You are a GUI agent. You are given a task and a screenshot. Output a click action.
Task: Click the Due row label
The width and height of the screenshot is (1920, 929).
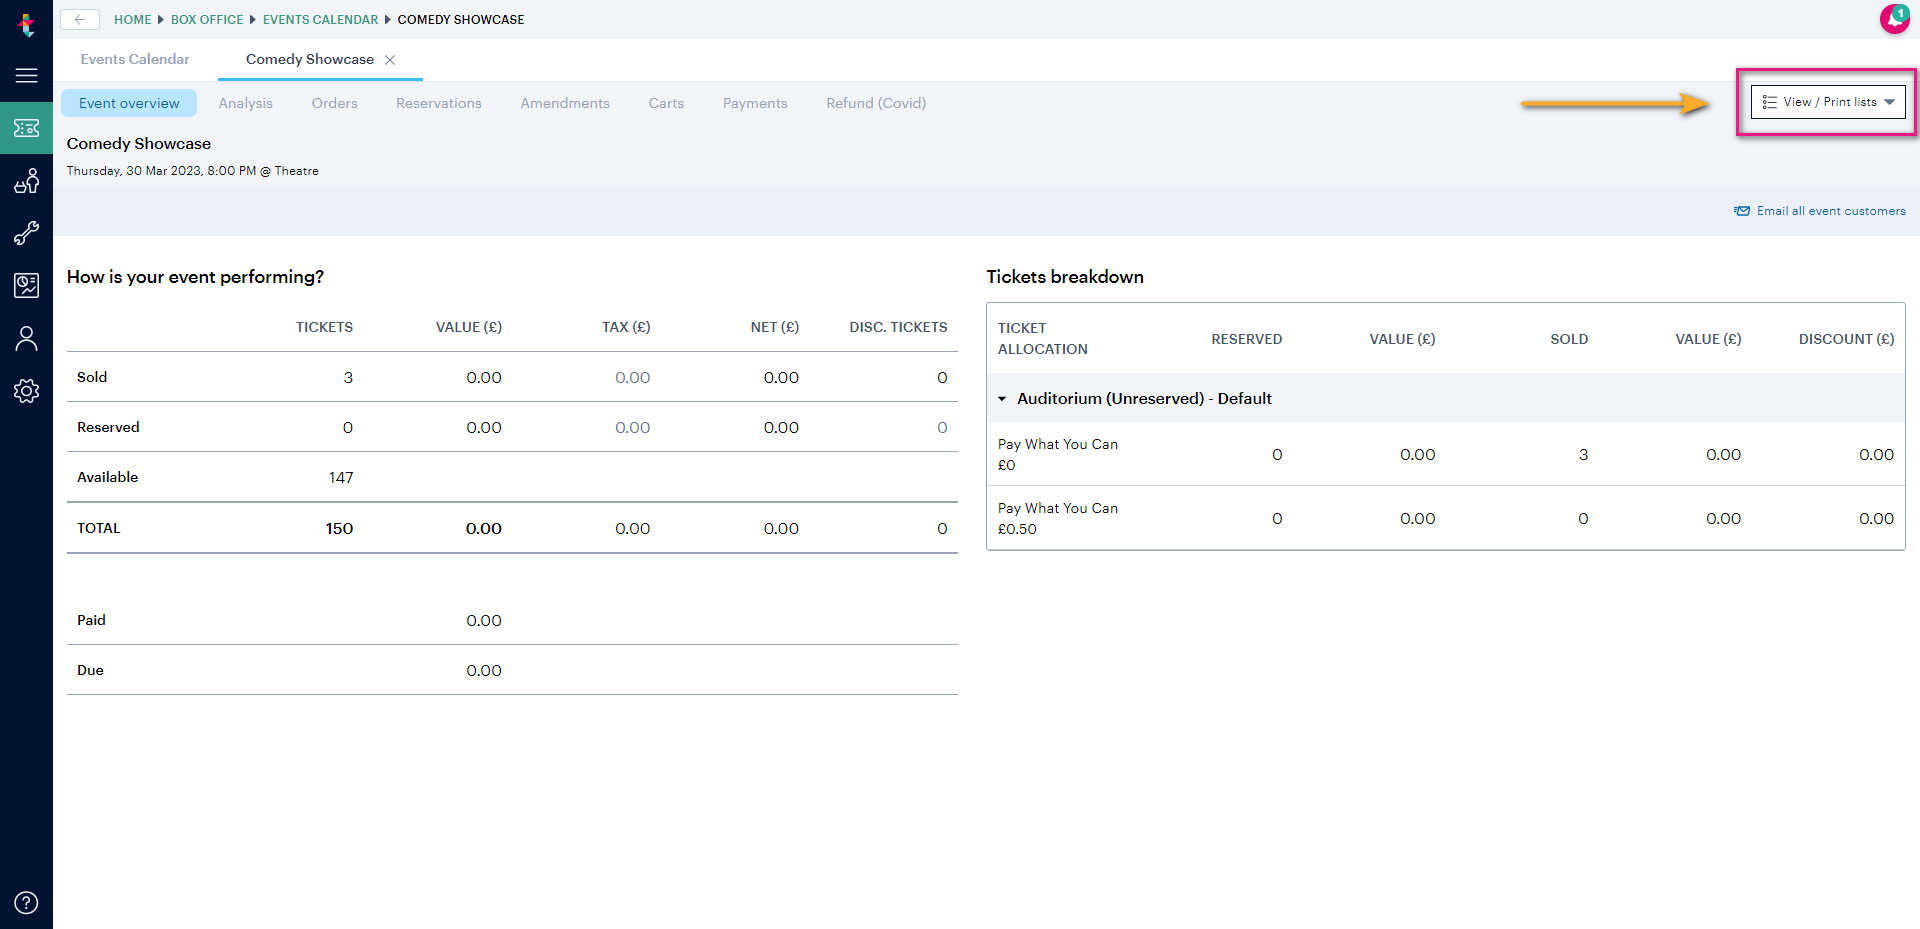pos(90,670)
